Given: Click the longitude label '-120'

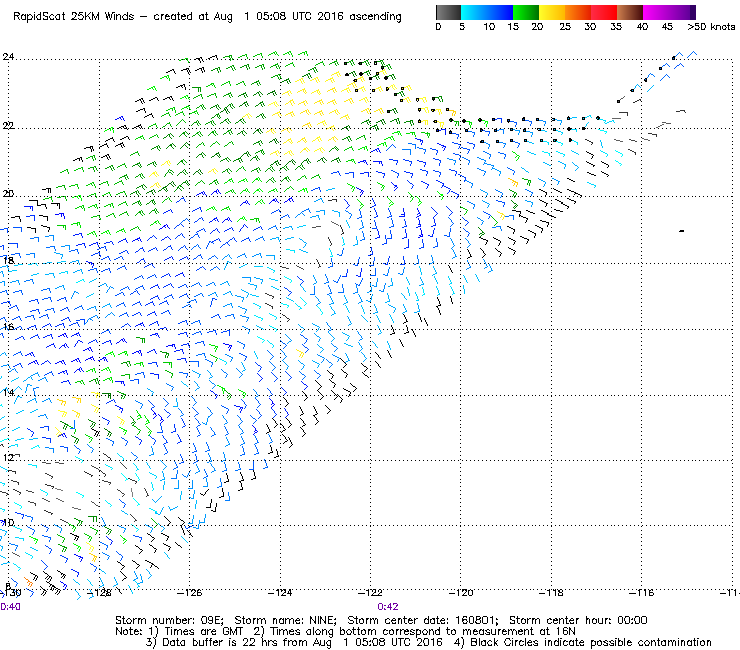Looking at the screenshot, I should (461, 592).
